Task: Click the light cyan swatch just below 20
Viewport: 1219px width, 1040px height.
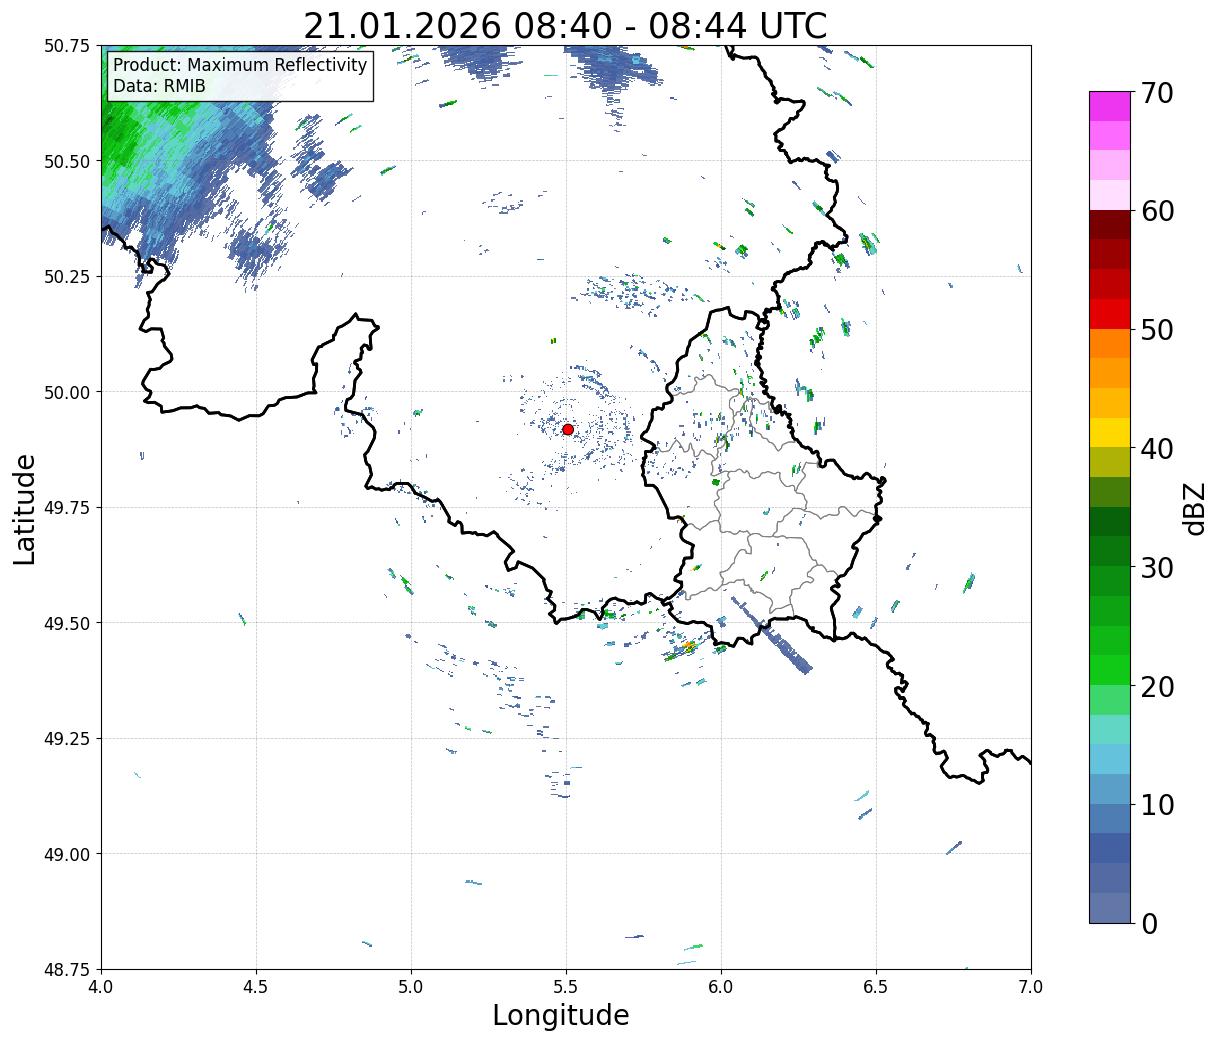Action: click(x=1110, y=729)
